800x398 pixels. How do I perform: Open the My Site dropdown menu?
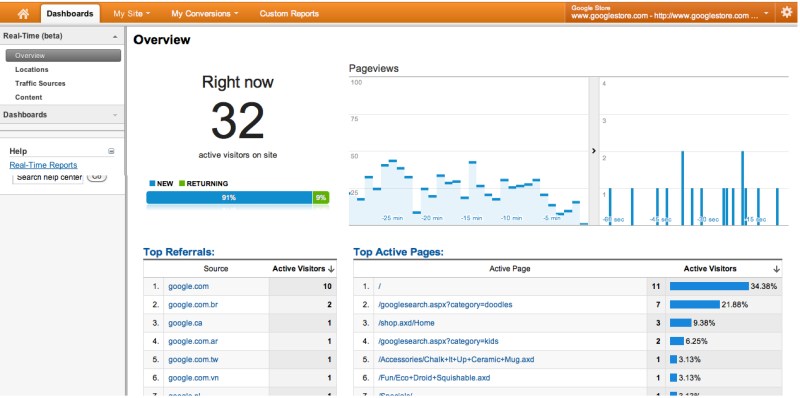[132, 14]
